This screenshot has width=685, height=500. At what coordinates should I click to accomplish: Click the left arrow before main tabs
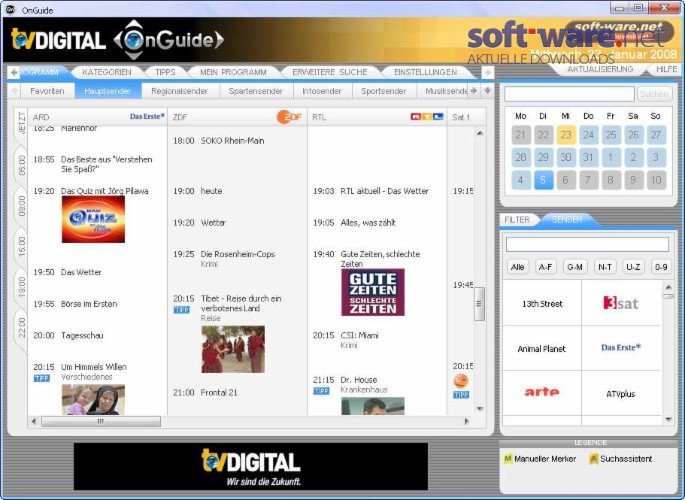pos(14,72)
